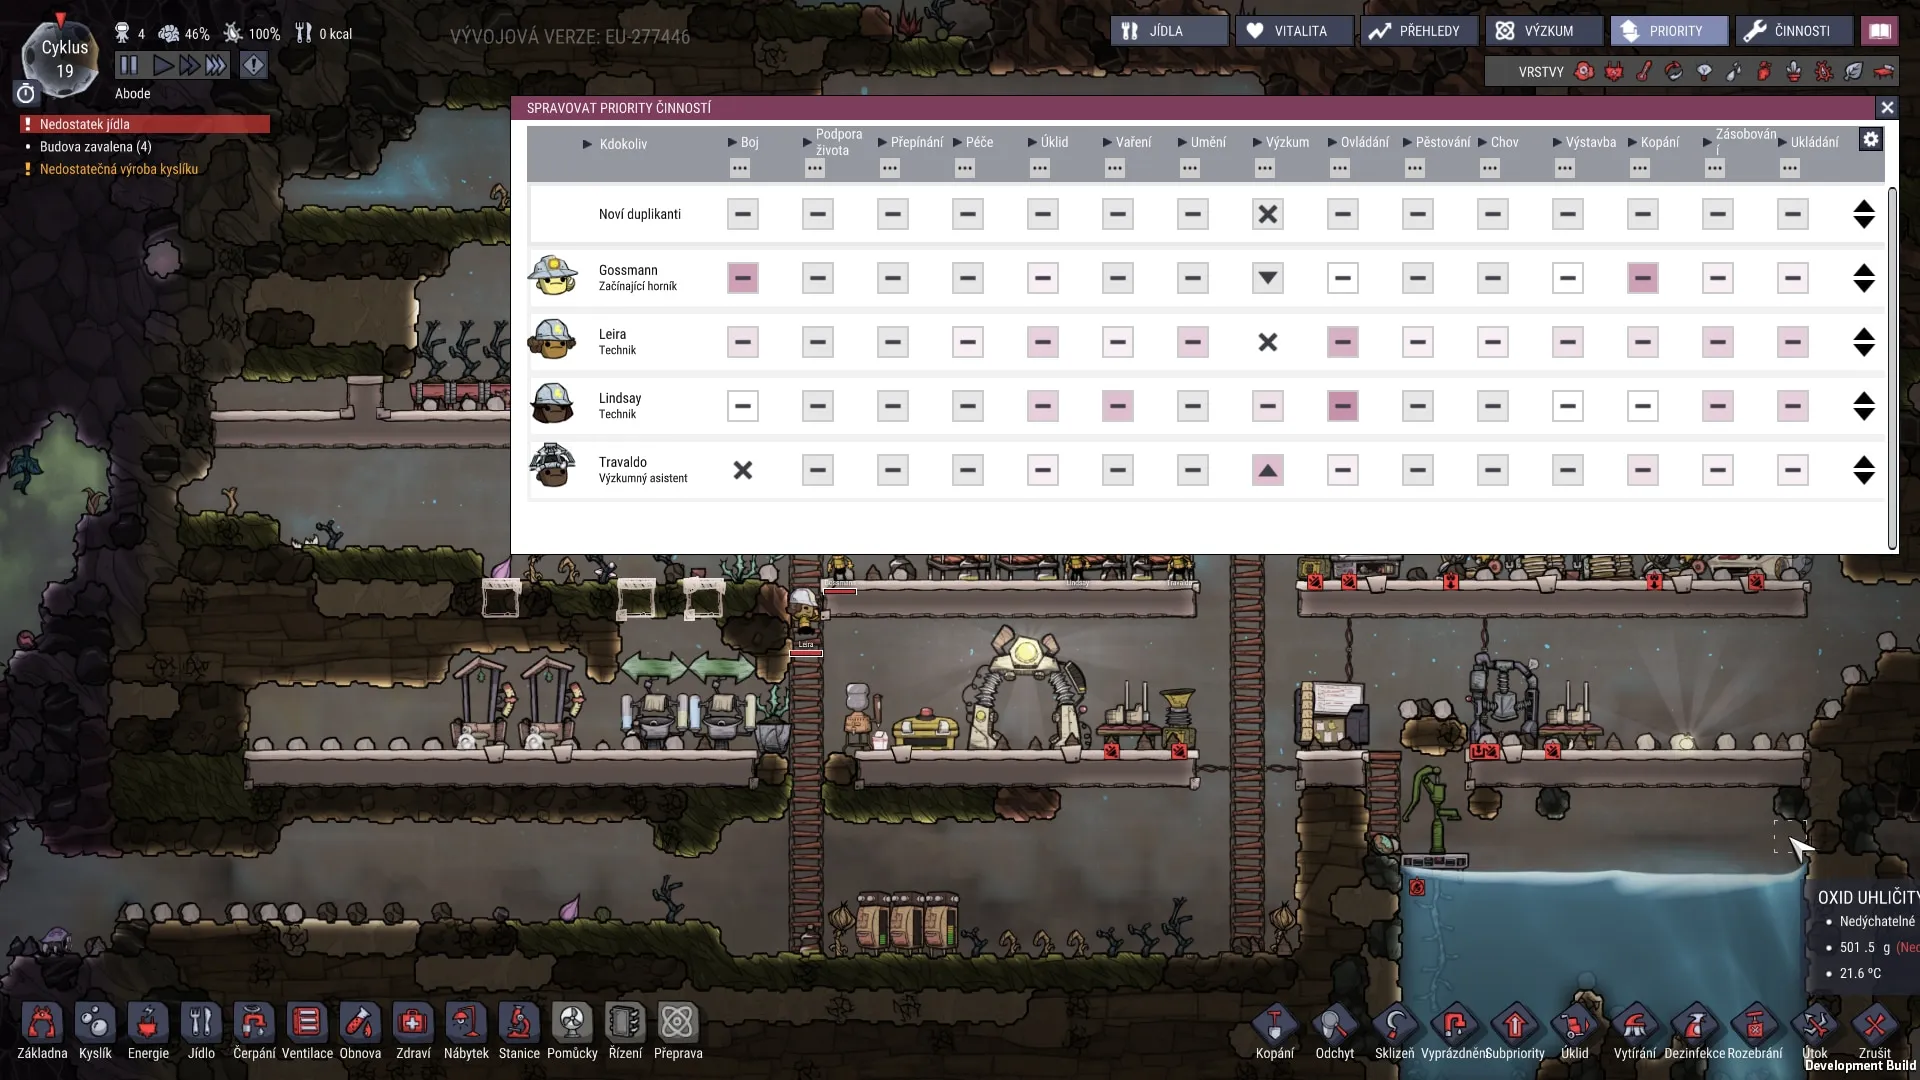Select the Odchyt capture tool

[1335, 1031]
